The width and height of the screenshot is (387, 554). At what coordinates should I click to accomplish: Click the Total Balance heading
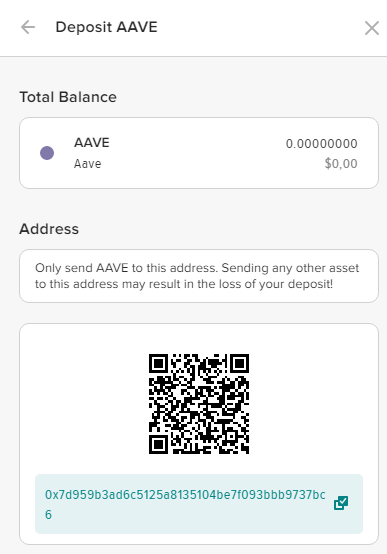click(x=68, y=97)
